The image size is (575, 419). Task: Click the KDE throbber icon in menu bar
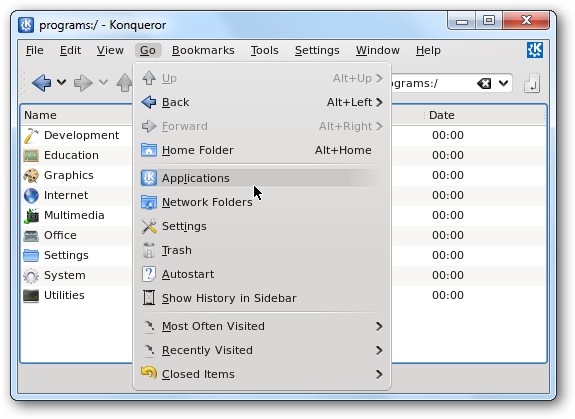click(x=535, y=50)
